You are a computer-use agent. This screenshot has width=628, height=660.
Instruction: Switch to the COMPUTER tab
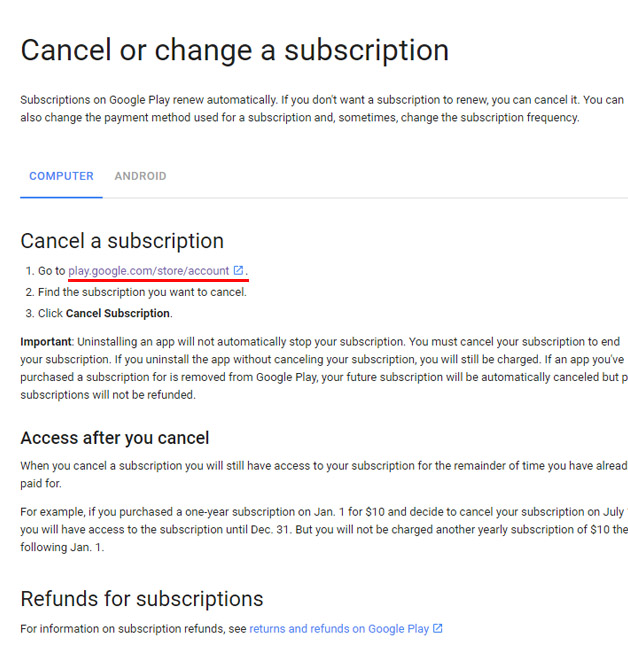click(61, 176)
